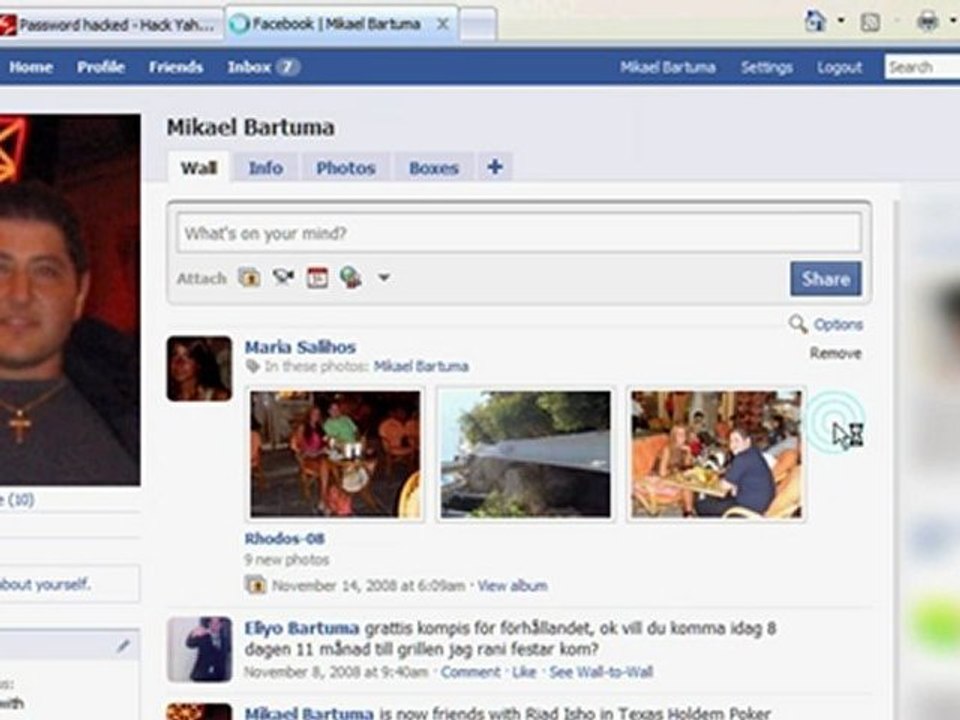Open Maria Salihos profile name link

pyautogui.click(x=300, y=347)
